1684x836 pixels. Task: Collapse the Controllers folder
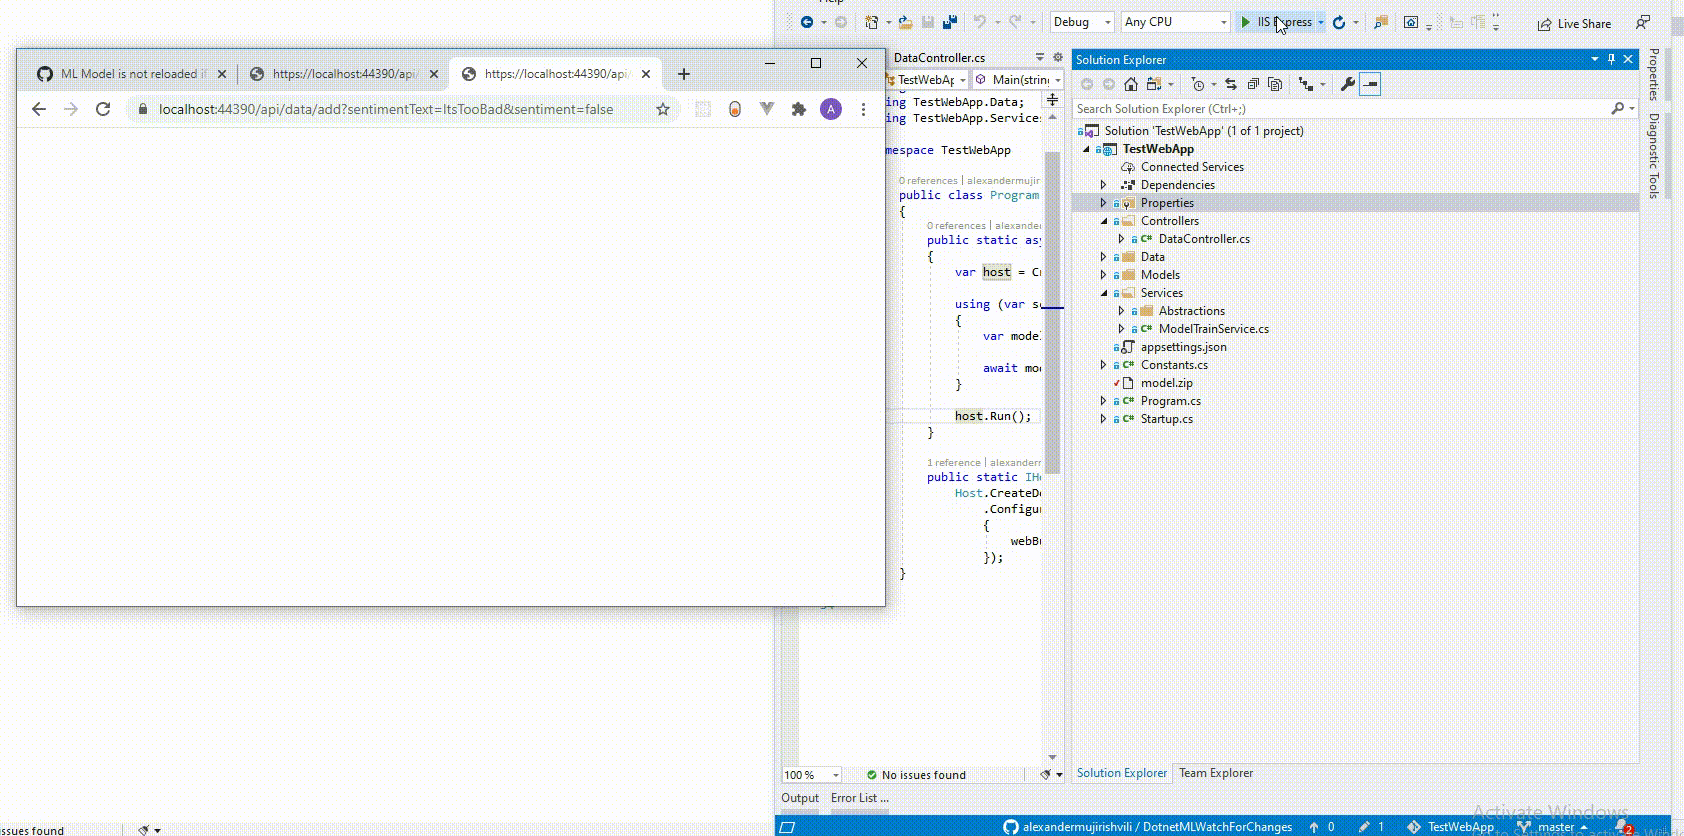(1104, 221)
